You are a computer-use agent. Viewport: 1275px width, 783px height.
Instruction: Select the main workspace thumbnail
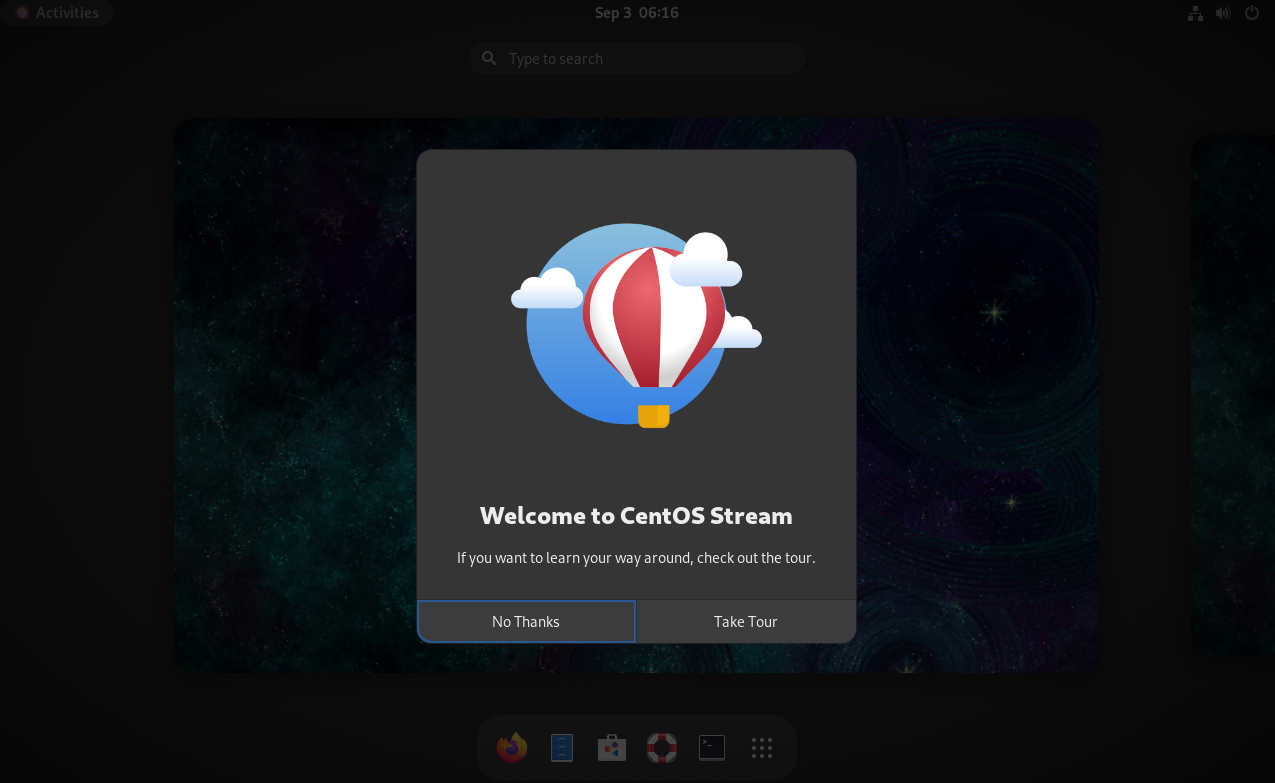click(x=637, y=395)
